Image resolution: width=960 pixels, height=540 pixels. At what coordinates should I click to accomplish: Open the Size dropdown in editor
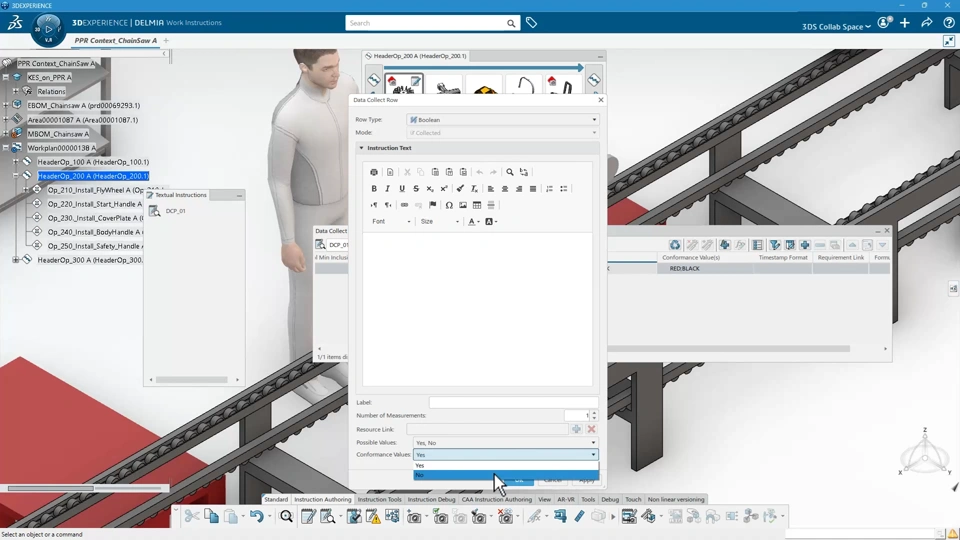coord(440,222)
